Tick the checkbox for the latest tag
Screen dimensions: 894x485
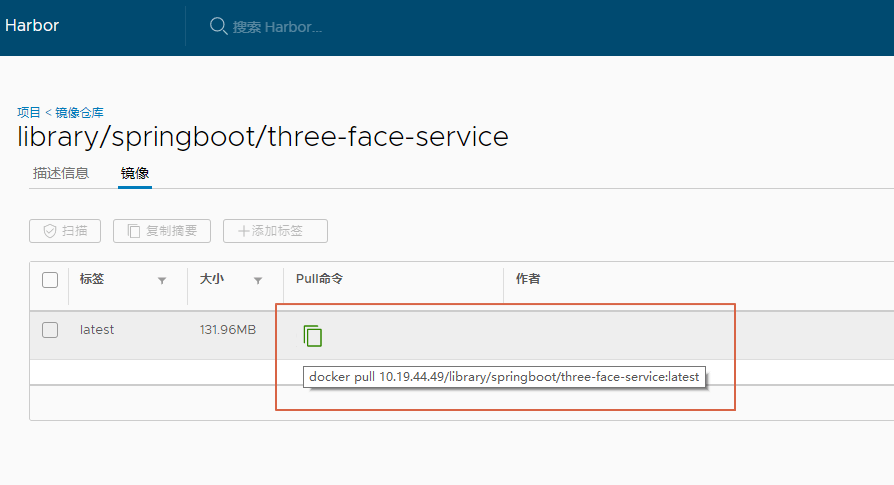click(x=50, y=330)
